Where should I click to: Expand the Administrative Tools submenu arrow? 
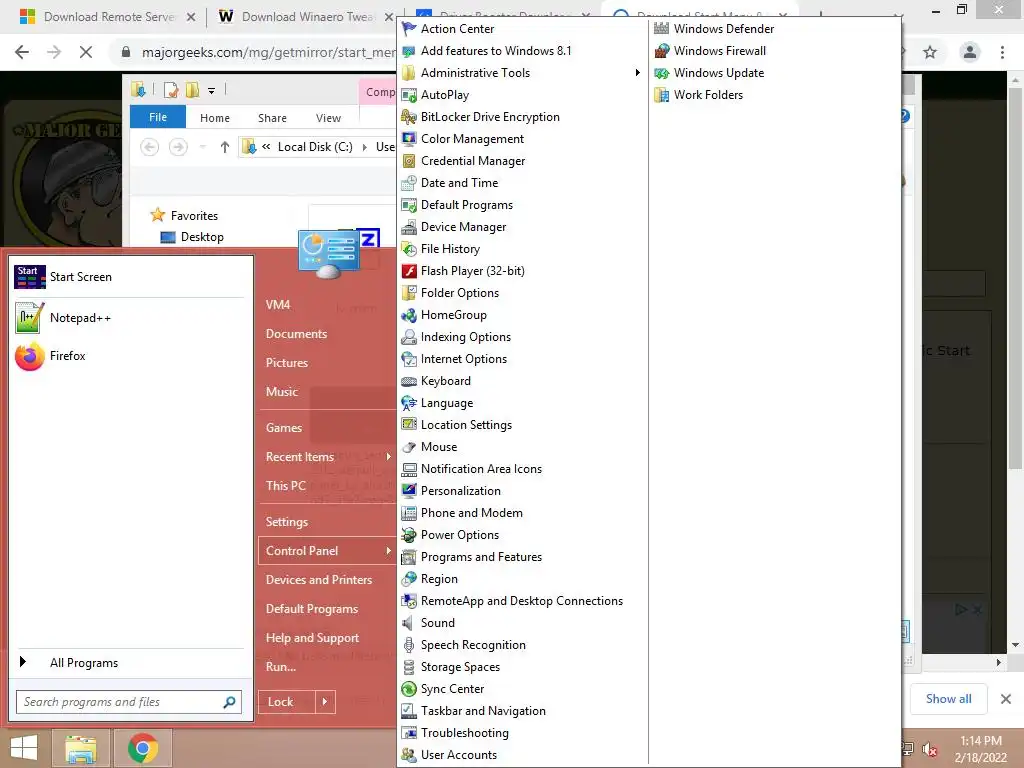[x=637, y=72]
